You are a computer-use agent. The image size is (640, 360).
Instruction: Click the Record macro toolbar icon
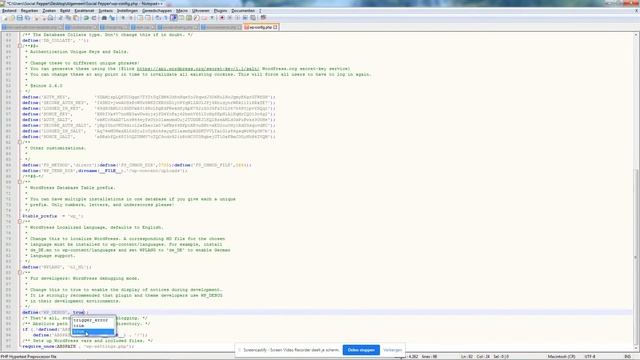click(222, 18)
